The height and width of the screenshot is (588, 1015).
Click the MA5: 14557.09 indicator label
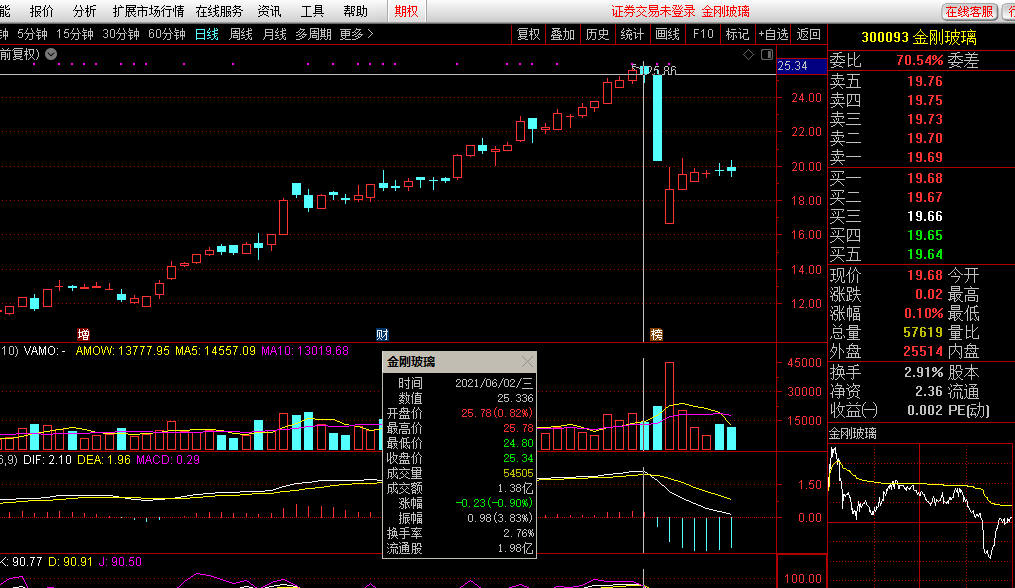click(x=216, y=351)
